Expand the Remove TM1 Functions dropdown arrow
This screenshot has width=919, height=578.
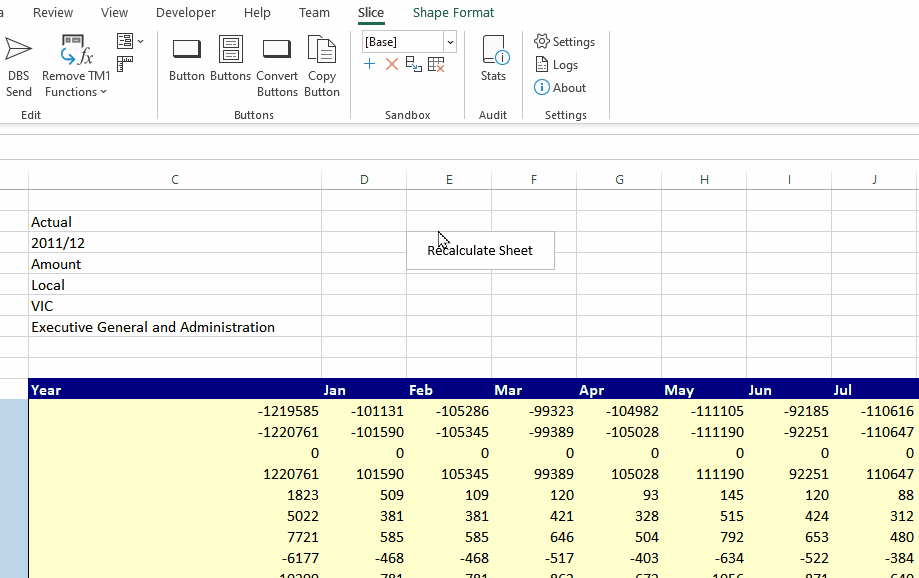pos(103,93)
